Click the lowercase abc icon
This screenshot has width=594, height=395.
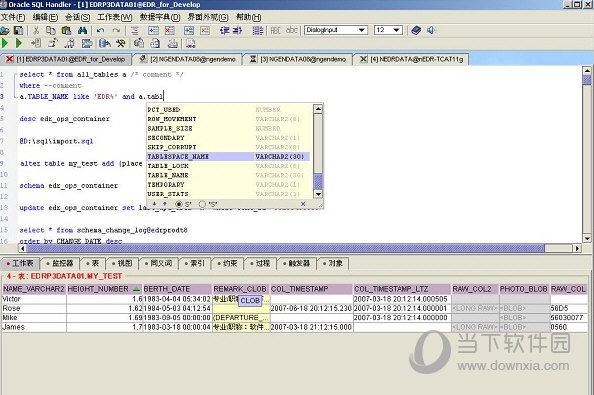click(x=291, y=30)
